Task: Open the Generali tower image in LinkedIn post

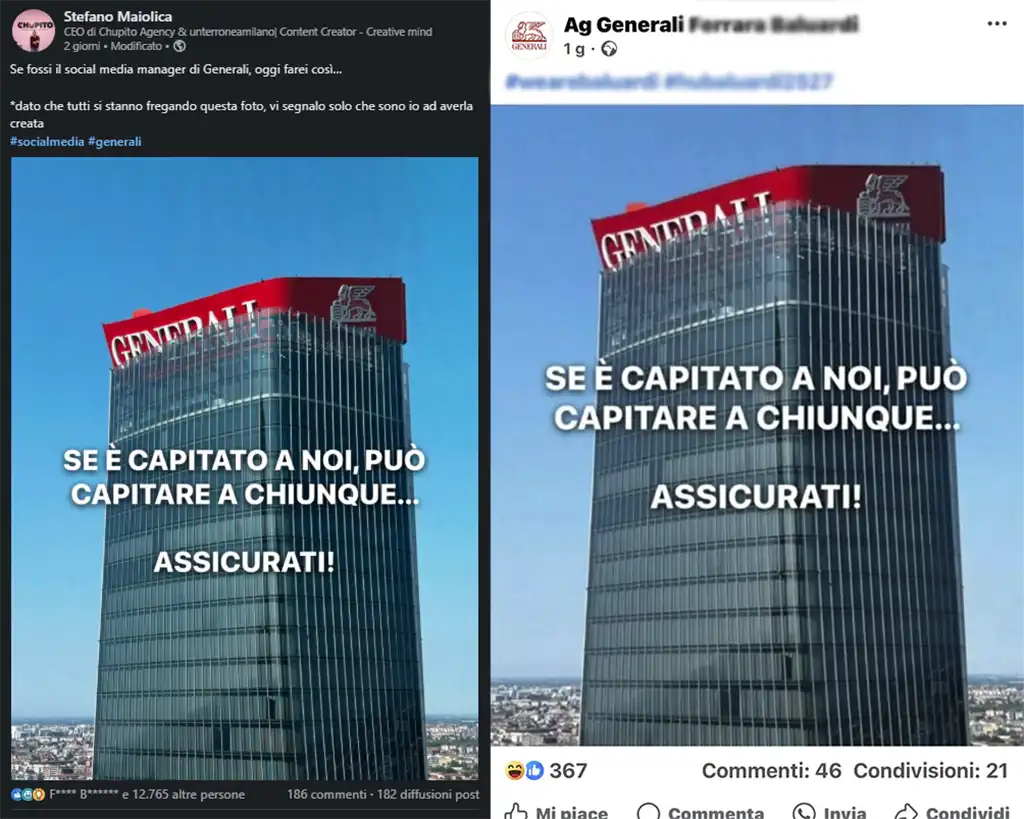Action: pyautogui.click(x=245, y=468)
